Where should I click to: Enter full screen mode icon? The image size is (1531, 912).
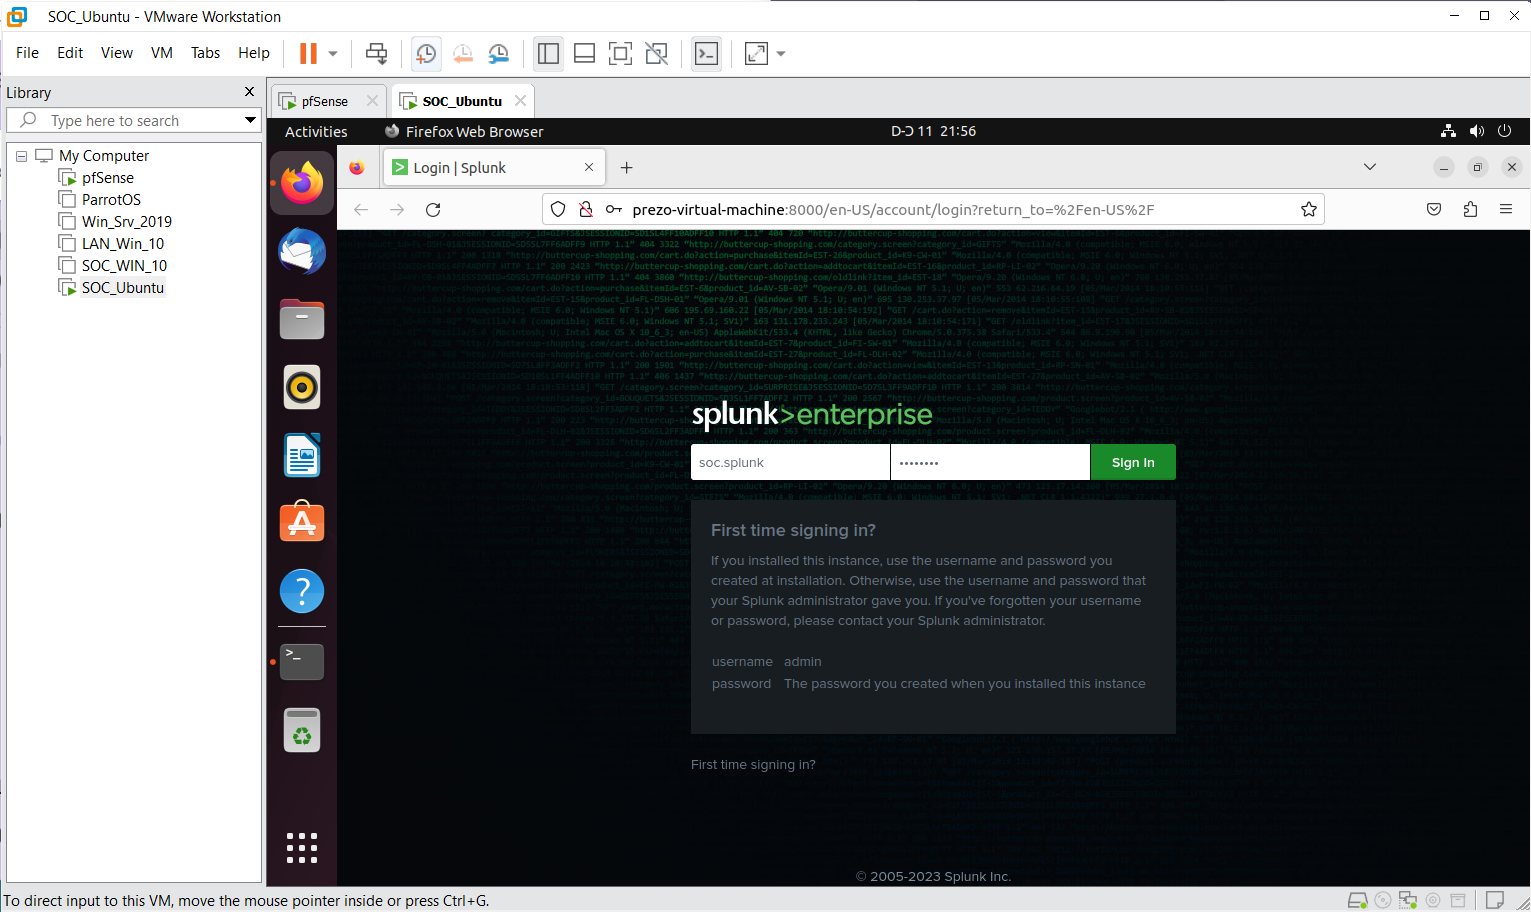[620, 53]
